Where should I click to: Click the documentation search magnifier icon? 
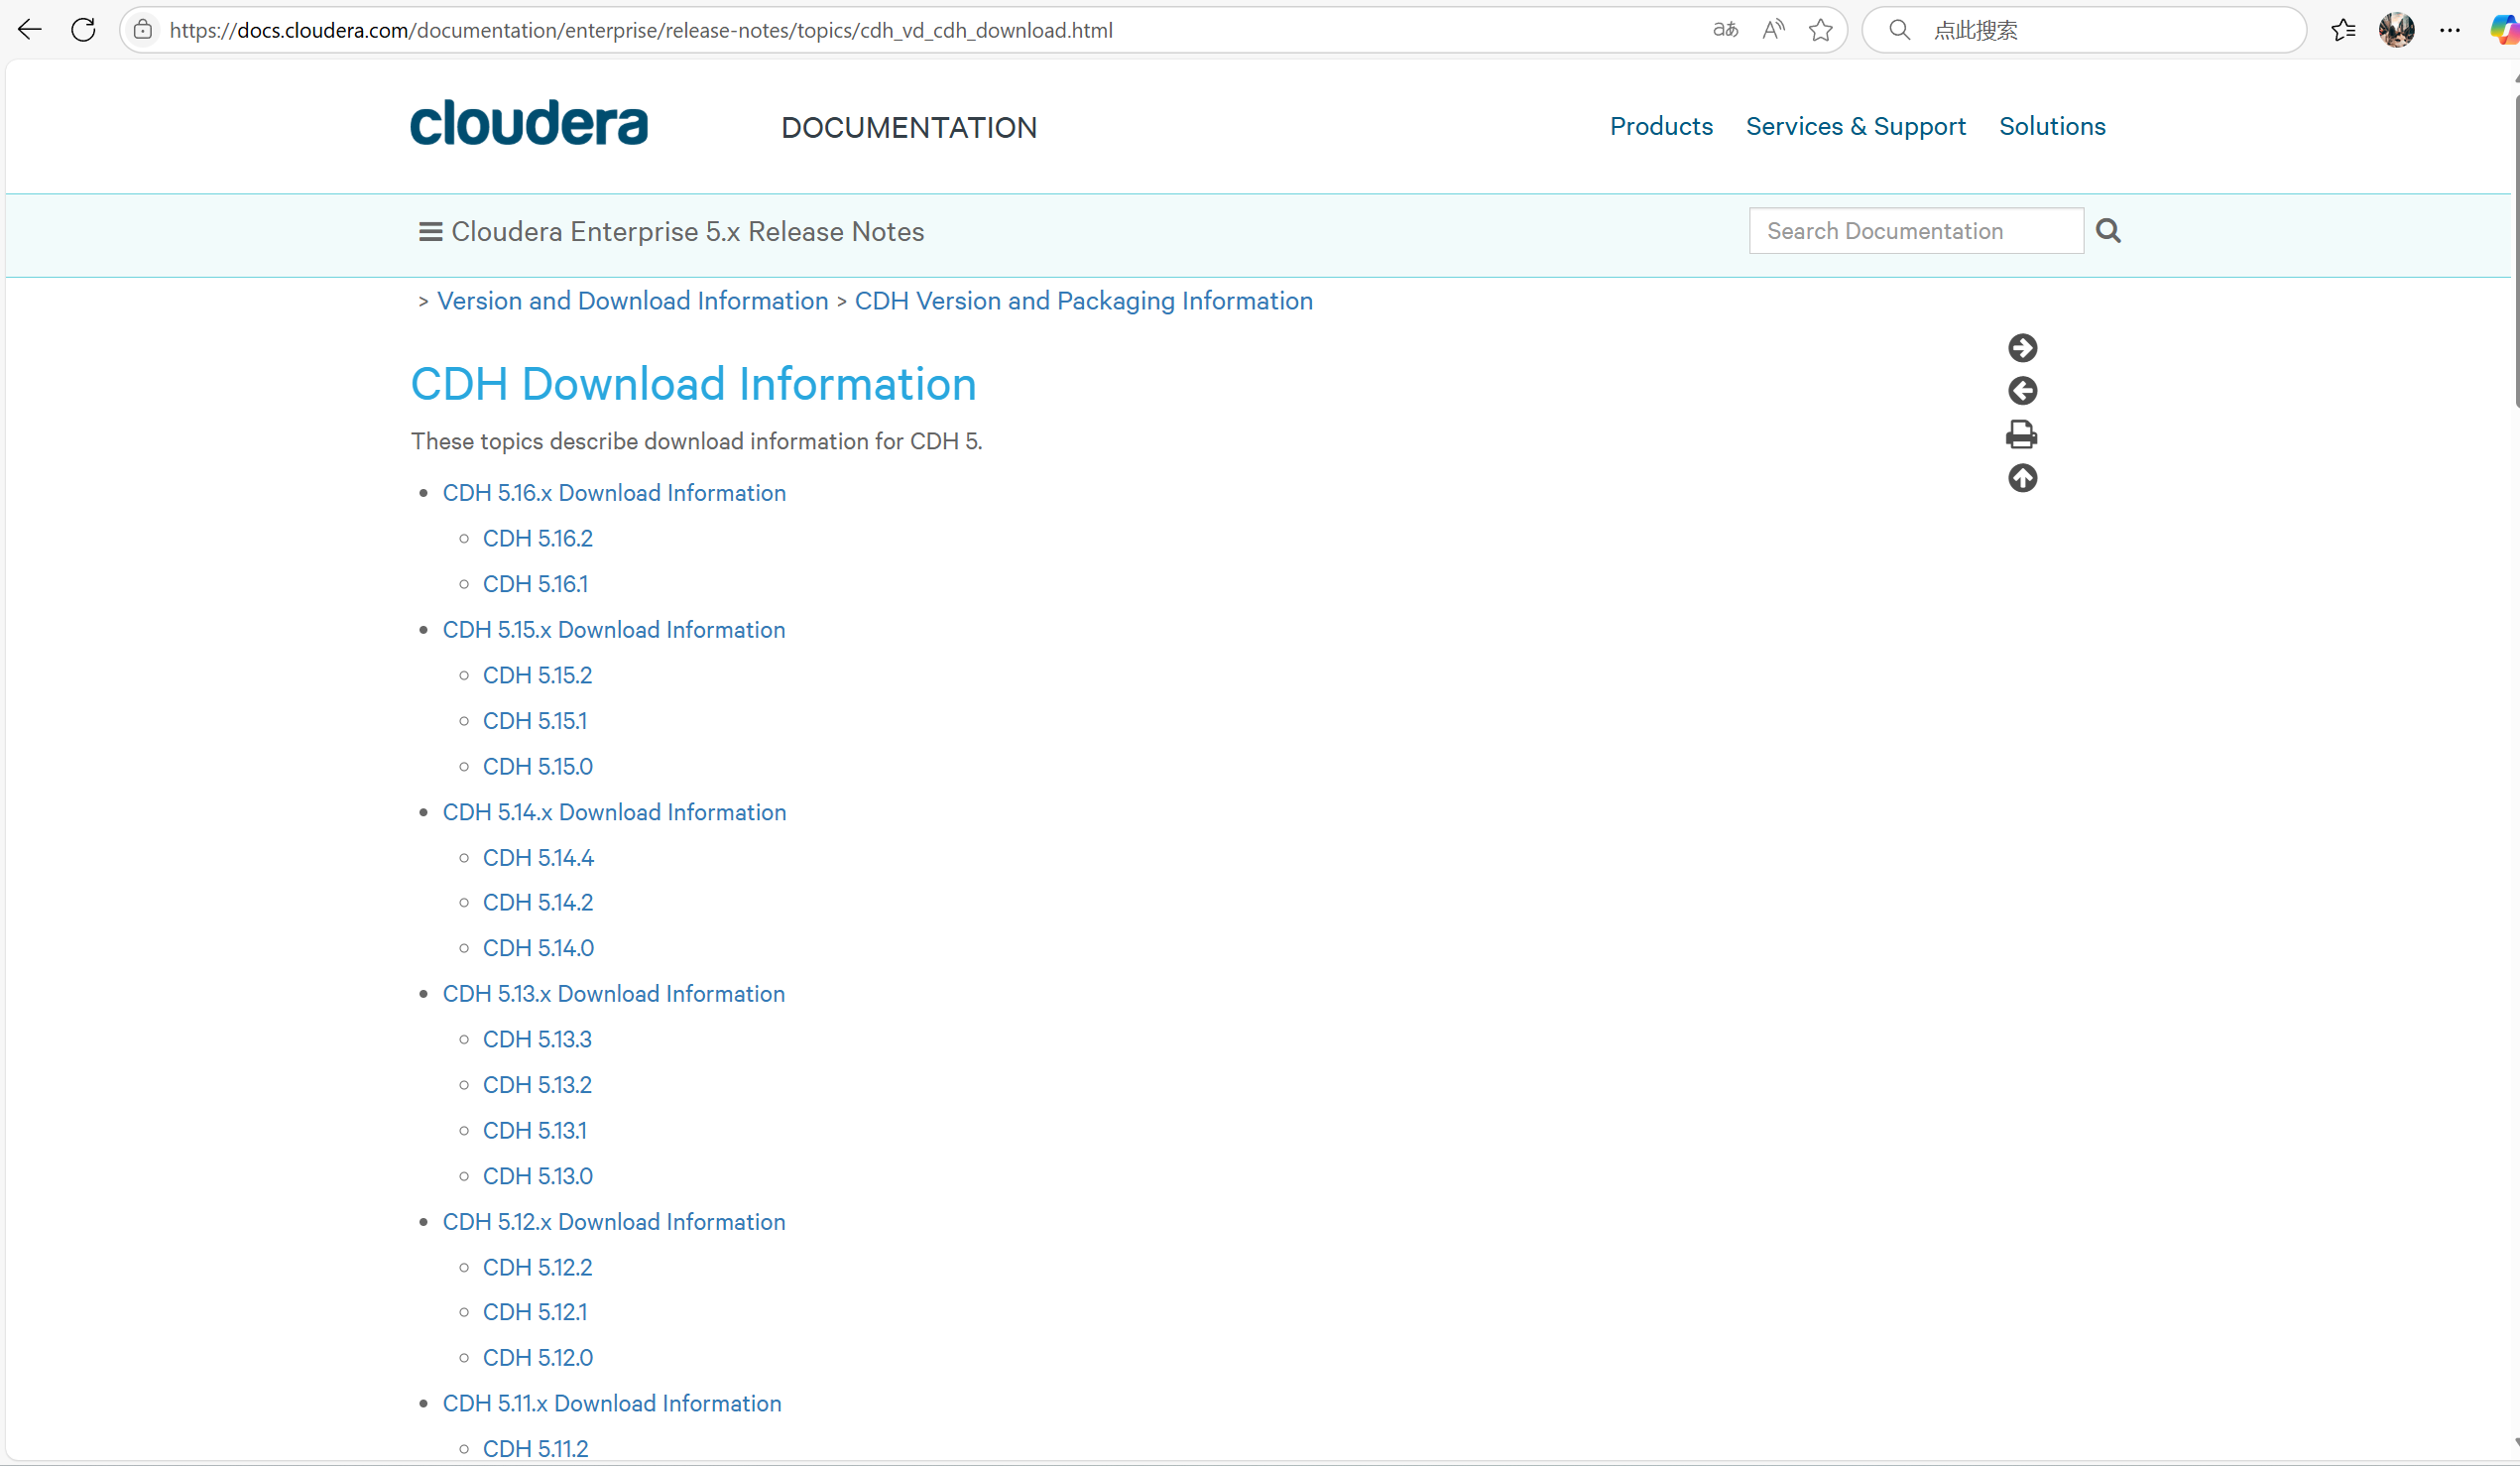click(x=2108, y=231)
